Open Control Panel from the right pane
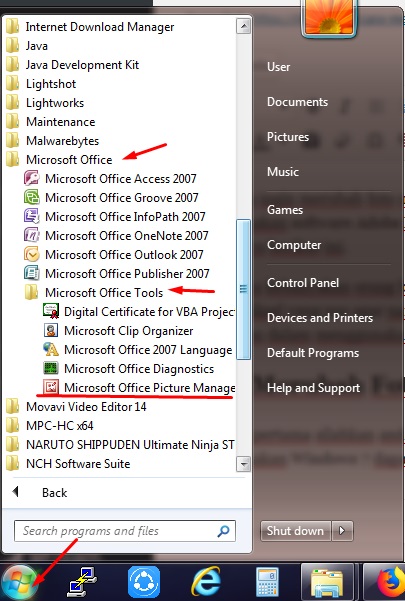405x601 pixels. [x=303, y=283]
